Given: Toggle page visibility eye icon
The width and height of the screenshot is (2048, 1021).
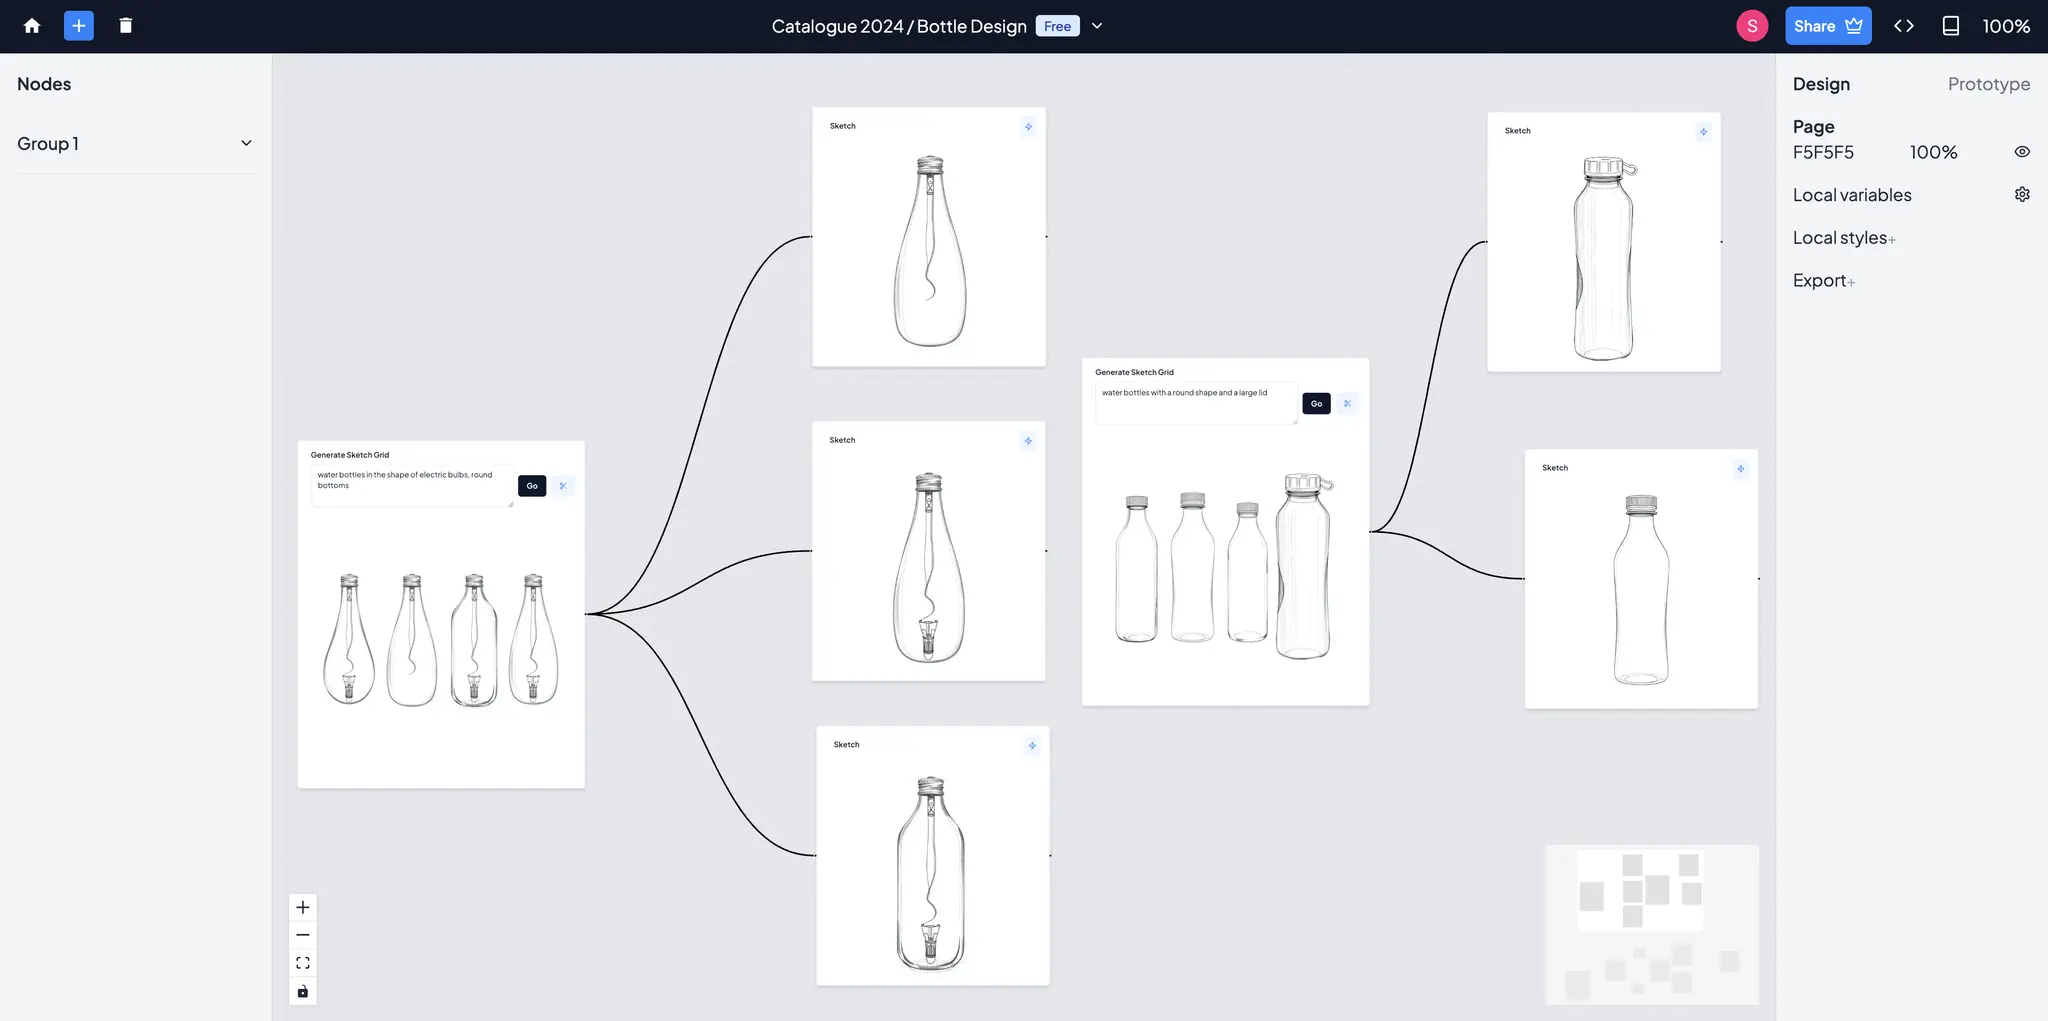Looking at the screenshot, I should click(x=2022, y=152).
